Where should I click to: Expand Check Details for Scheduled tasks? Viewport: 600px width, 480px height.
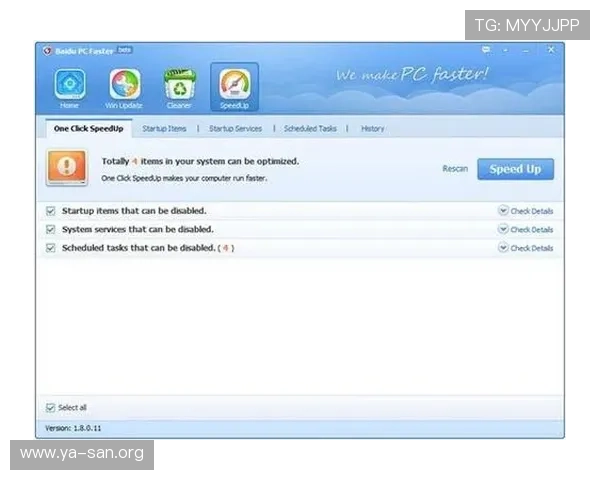tap(525, 248)
